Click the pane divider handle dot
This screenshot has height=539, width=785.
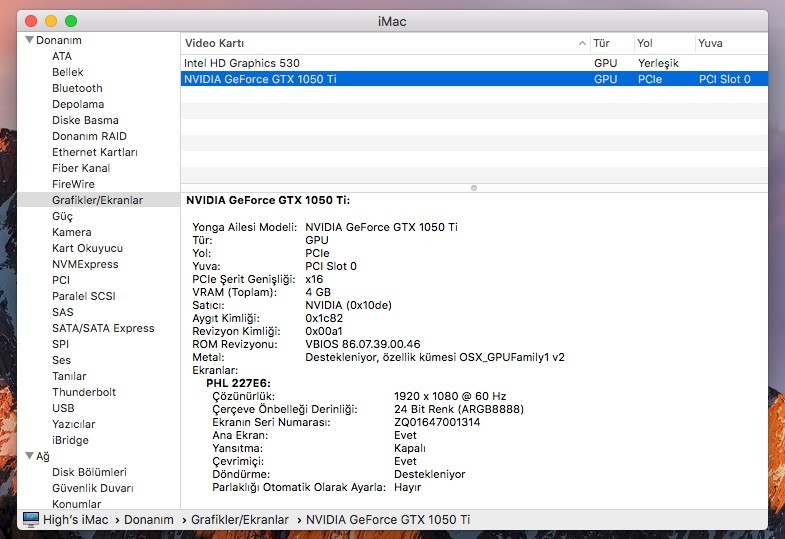(x=474, y=187)
